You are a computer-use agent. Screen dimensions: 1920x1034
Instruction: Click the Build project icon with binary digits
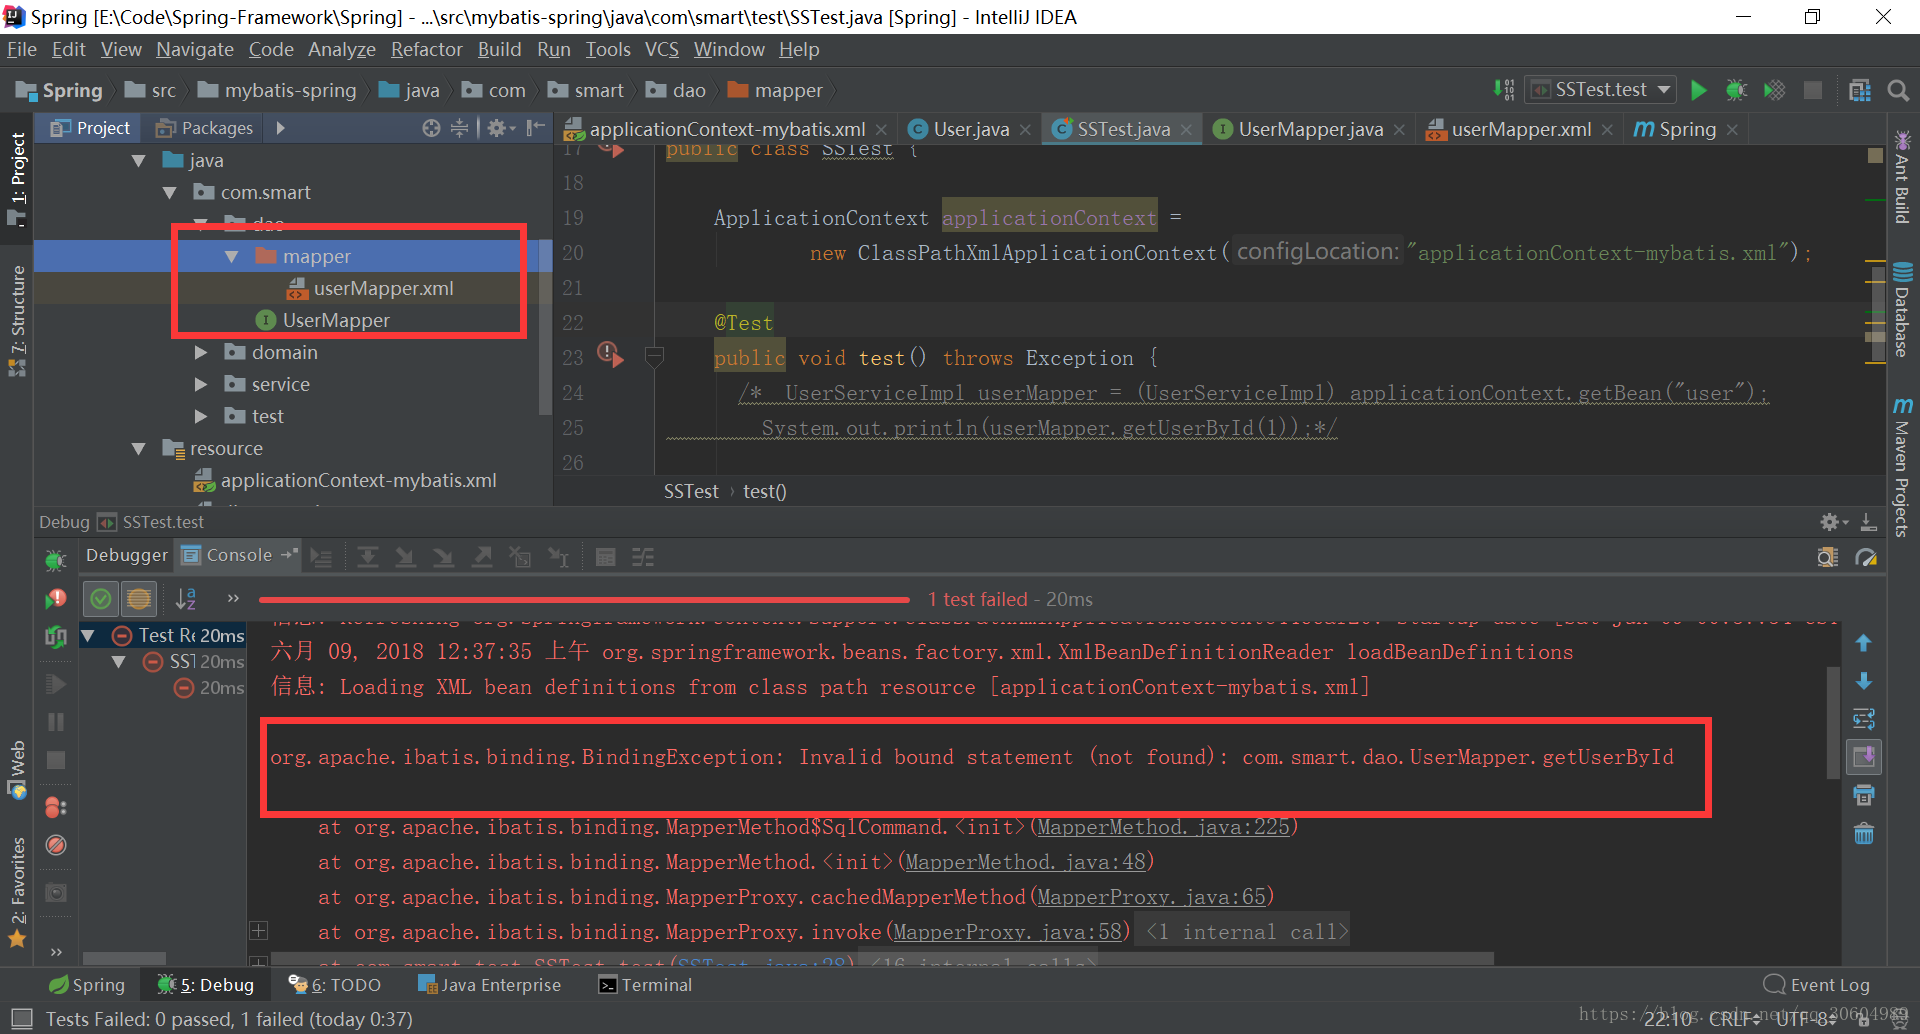click(1504, 90)
